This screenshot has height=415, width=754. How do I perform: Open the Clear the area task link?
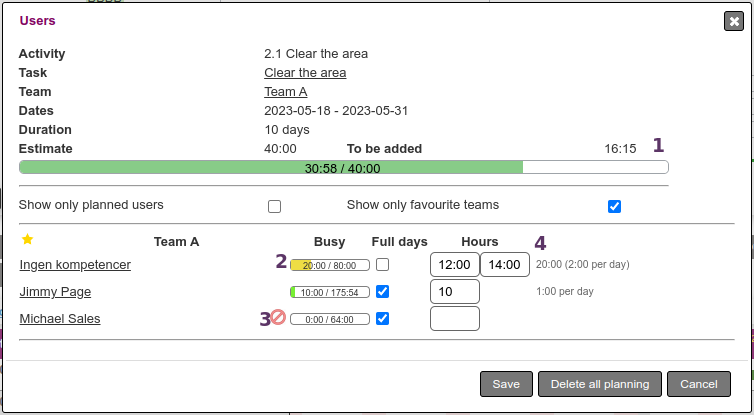point(305,73)
